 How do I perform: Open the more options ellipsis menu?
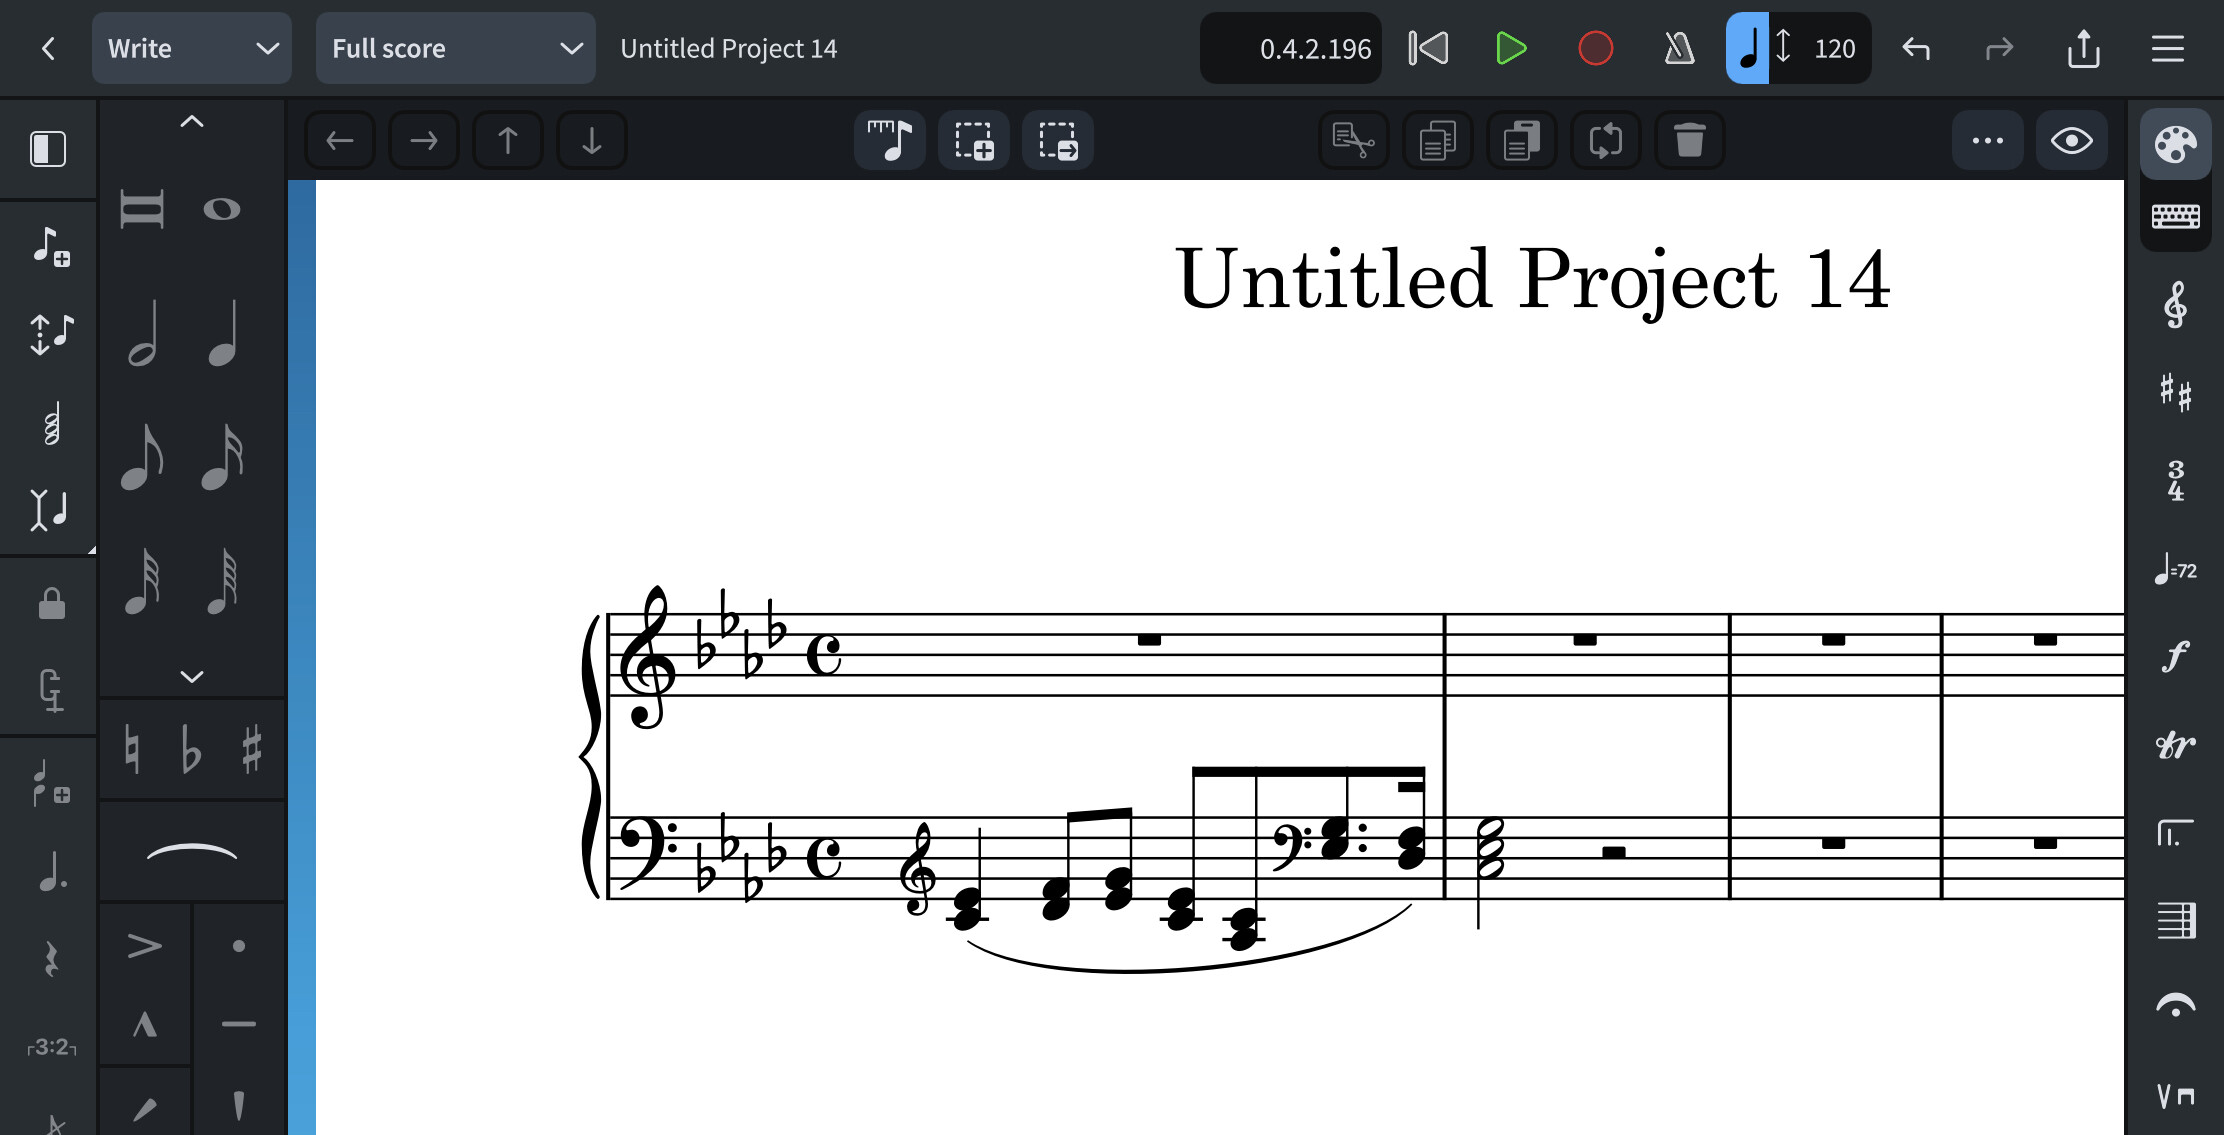[1987, 141]
